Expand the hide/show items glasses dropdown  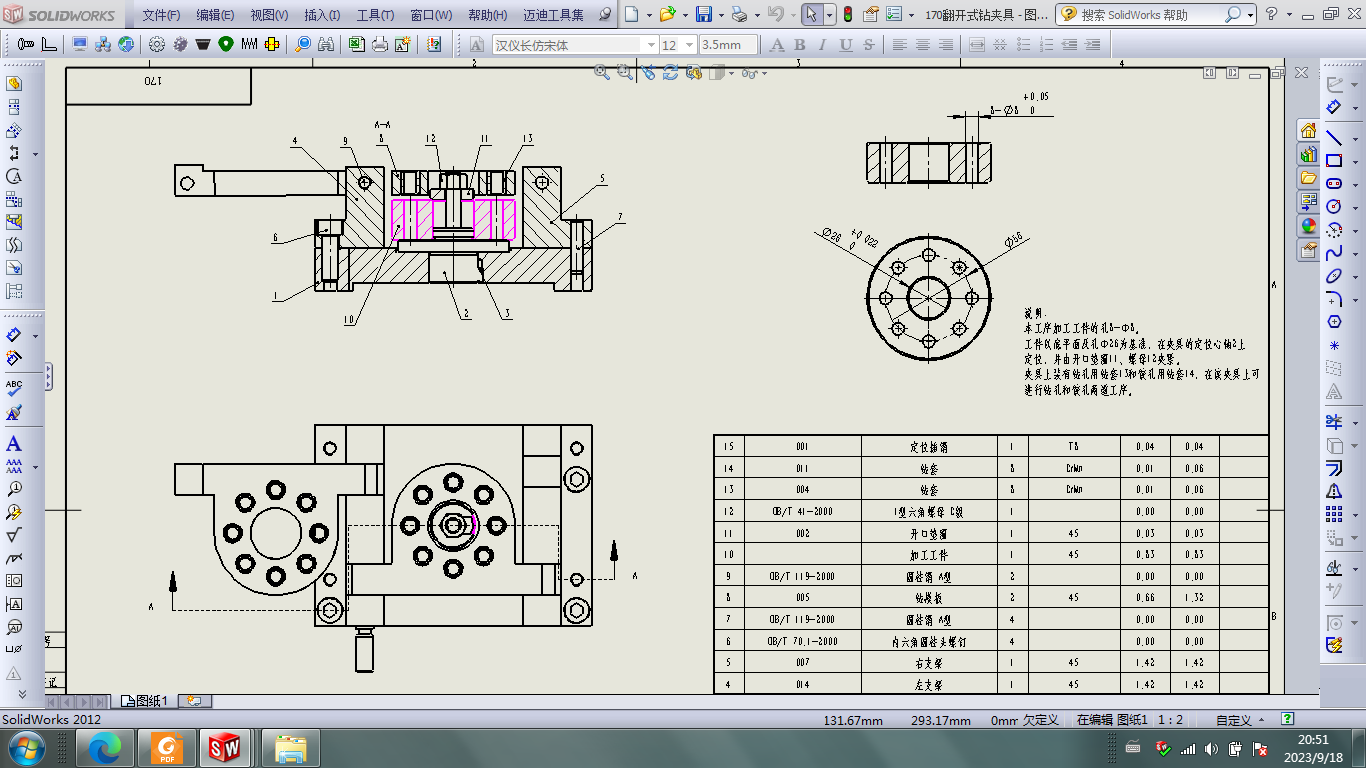(x=765, y=72)
